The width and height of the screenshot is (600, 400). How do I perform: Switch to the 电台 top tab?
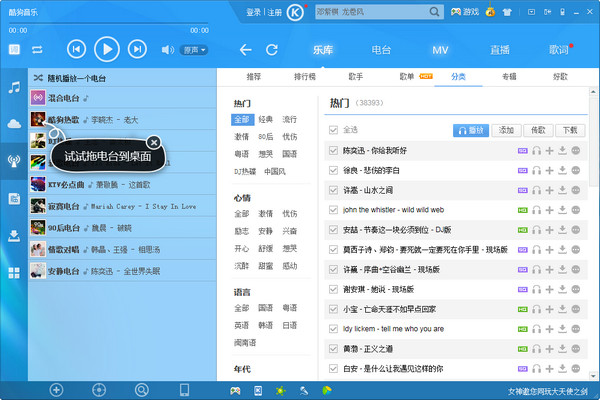pyautogui.click(x=380, y=49)
